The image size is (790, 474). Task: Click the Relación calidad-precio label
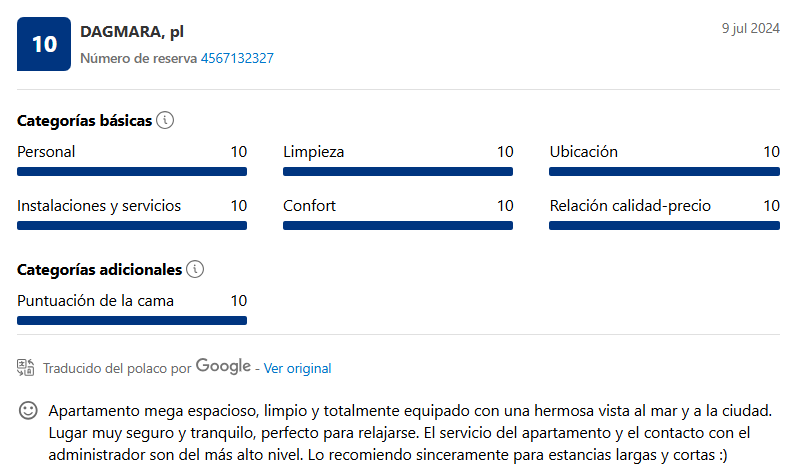tap(630, 206)
